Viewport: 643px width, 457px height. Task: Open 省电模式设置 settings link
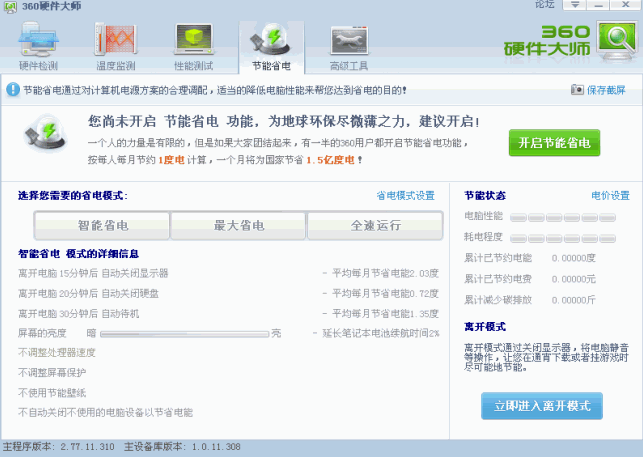click(x=406, y=196)
